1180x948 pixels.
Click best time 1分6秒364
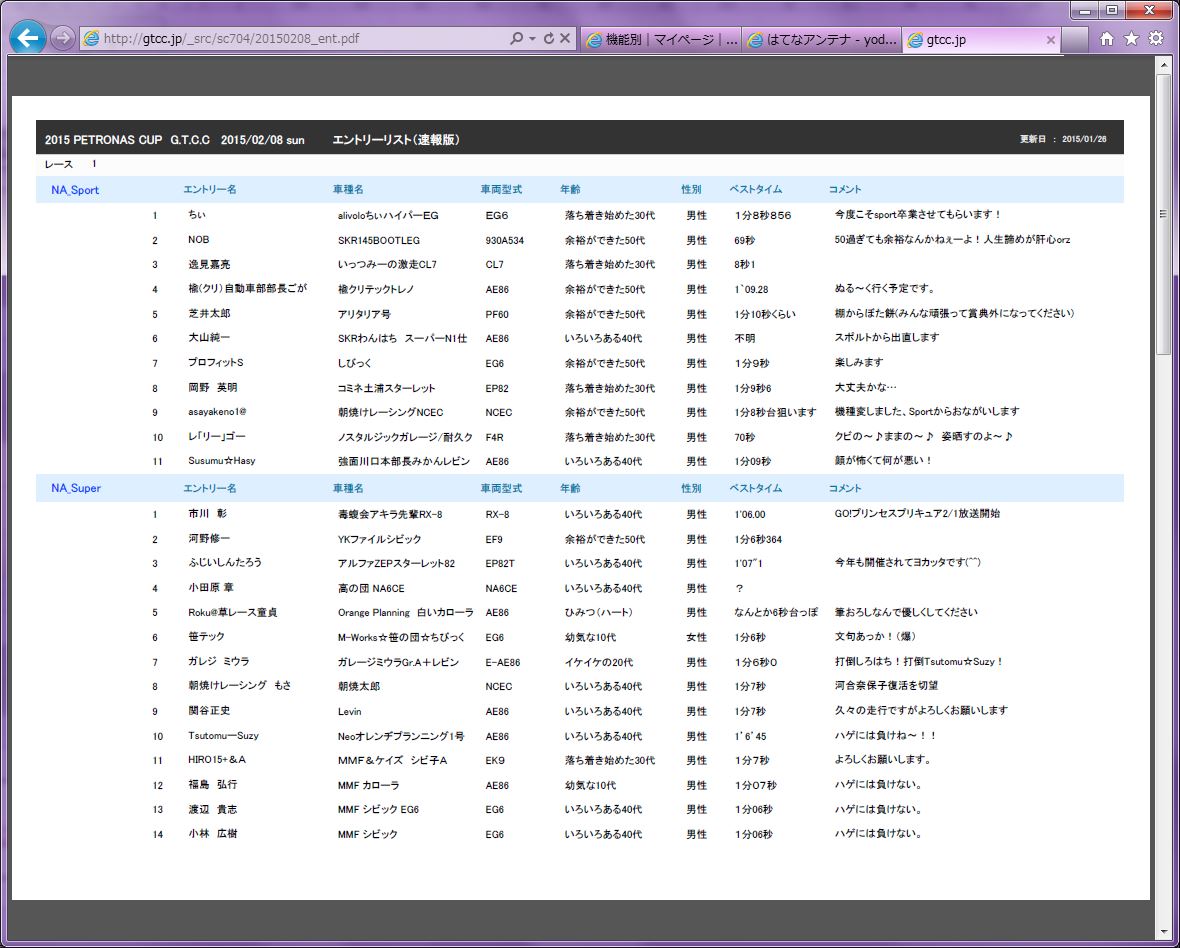click(x=758, y=539)
